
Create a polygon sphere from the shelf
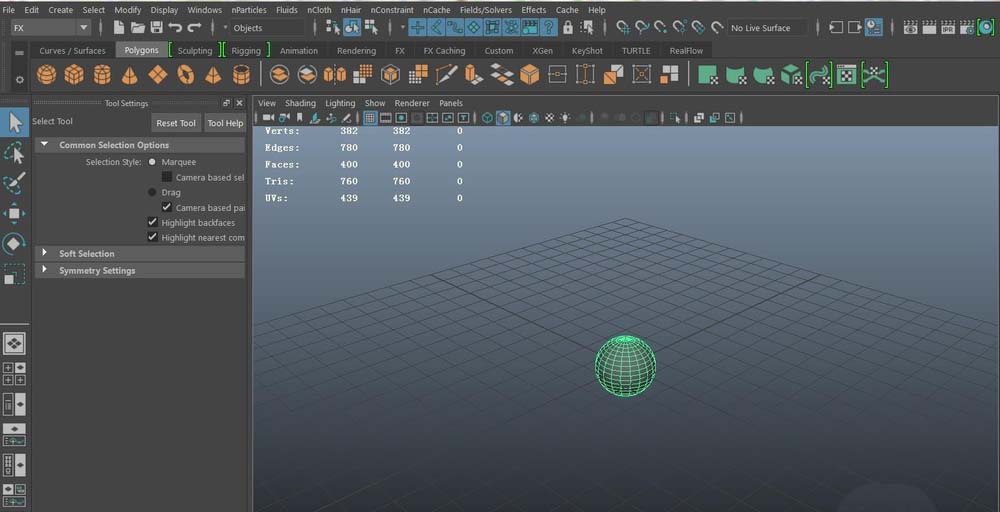(x=47, y=75)
